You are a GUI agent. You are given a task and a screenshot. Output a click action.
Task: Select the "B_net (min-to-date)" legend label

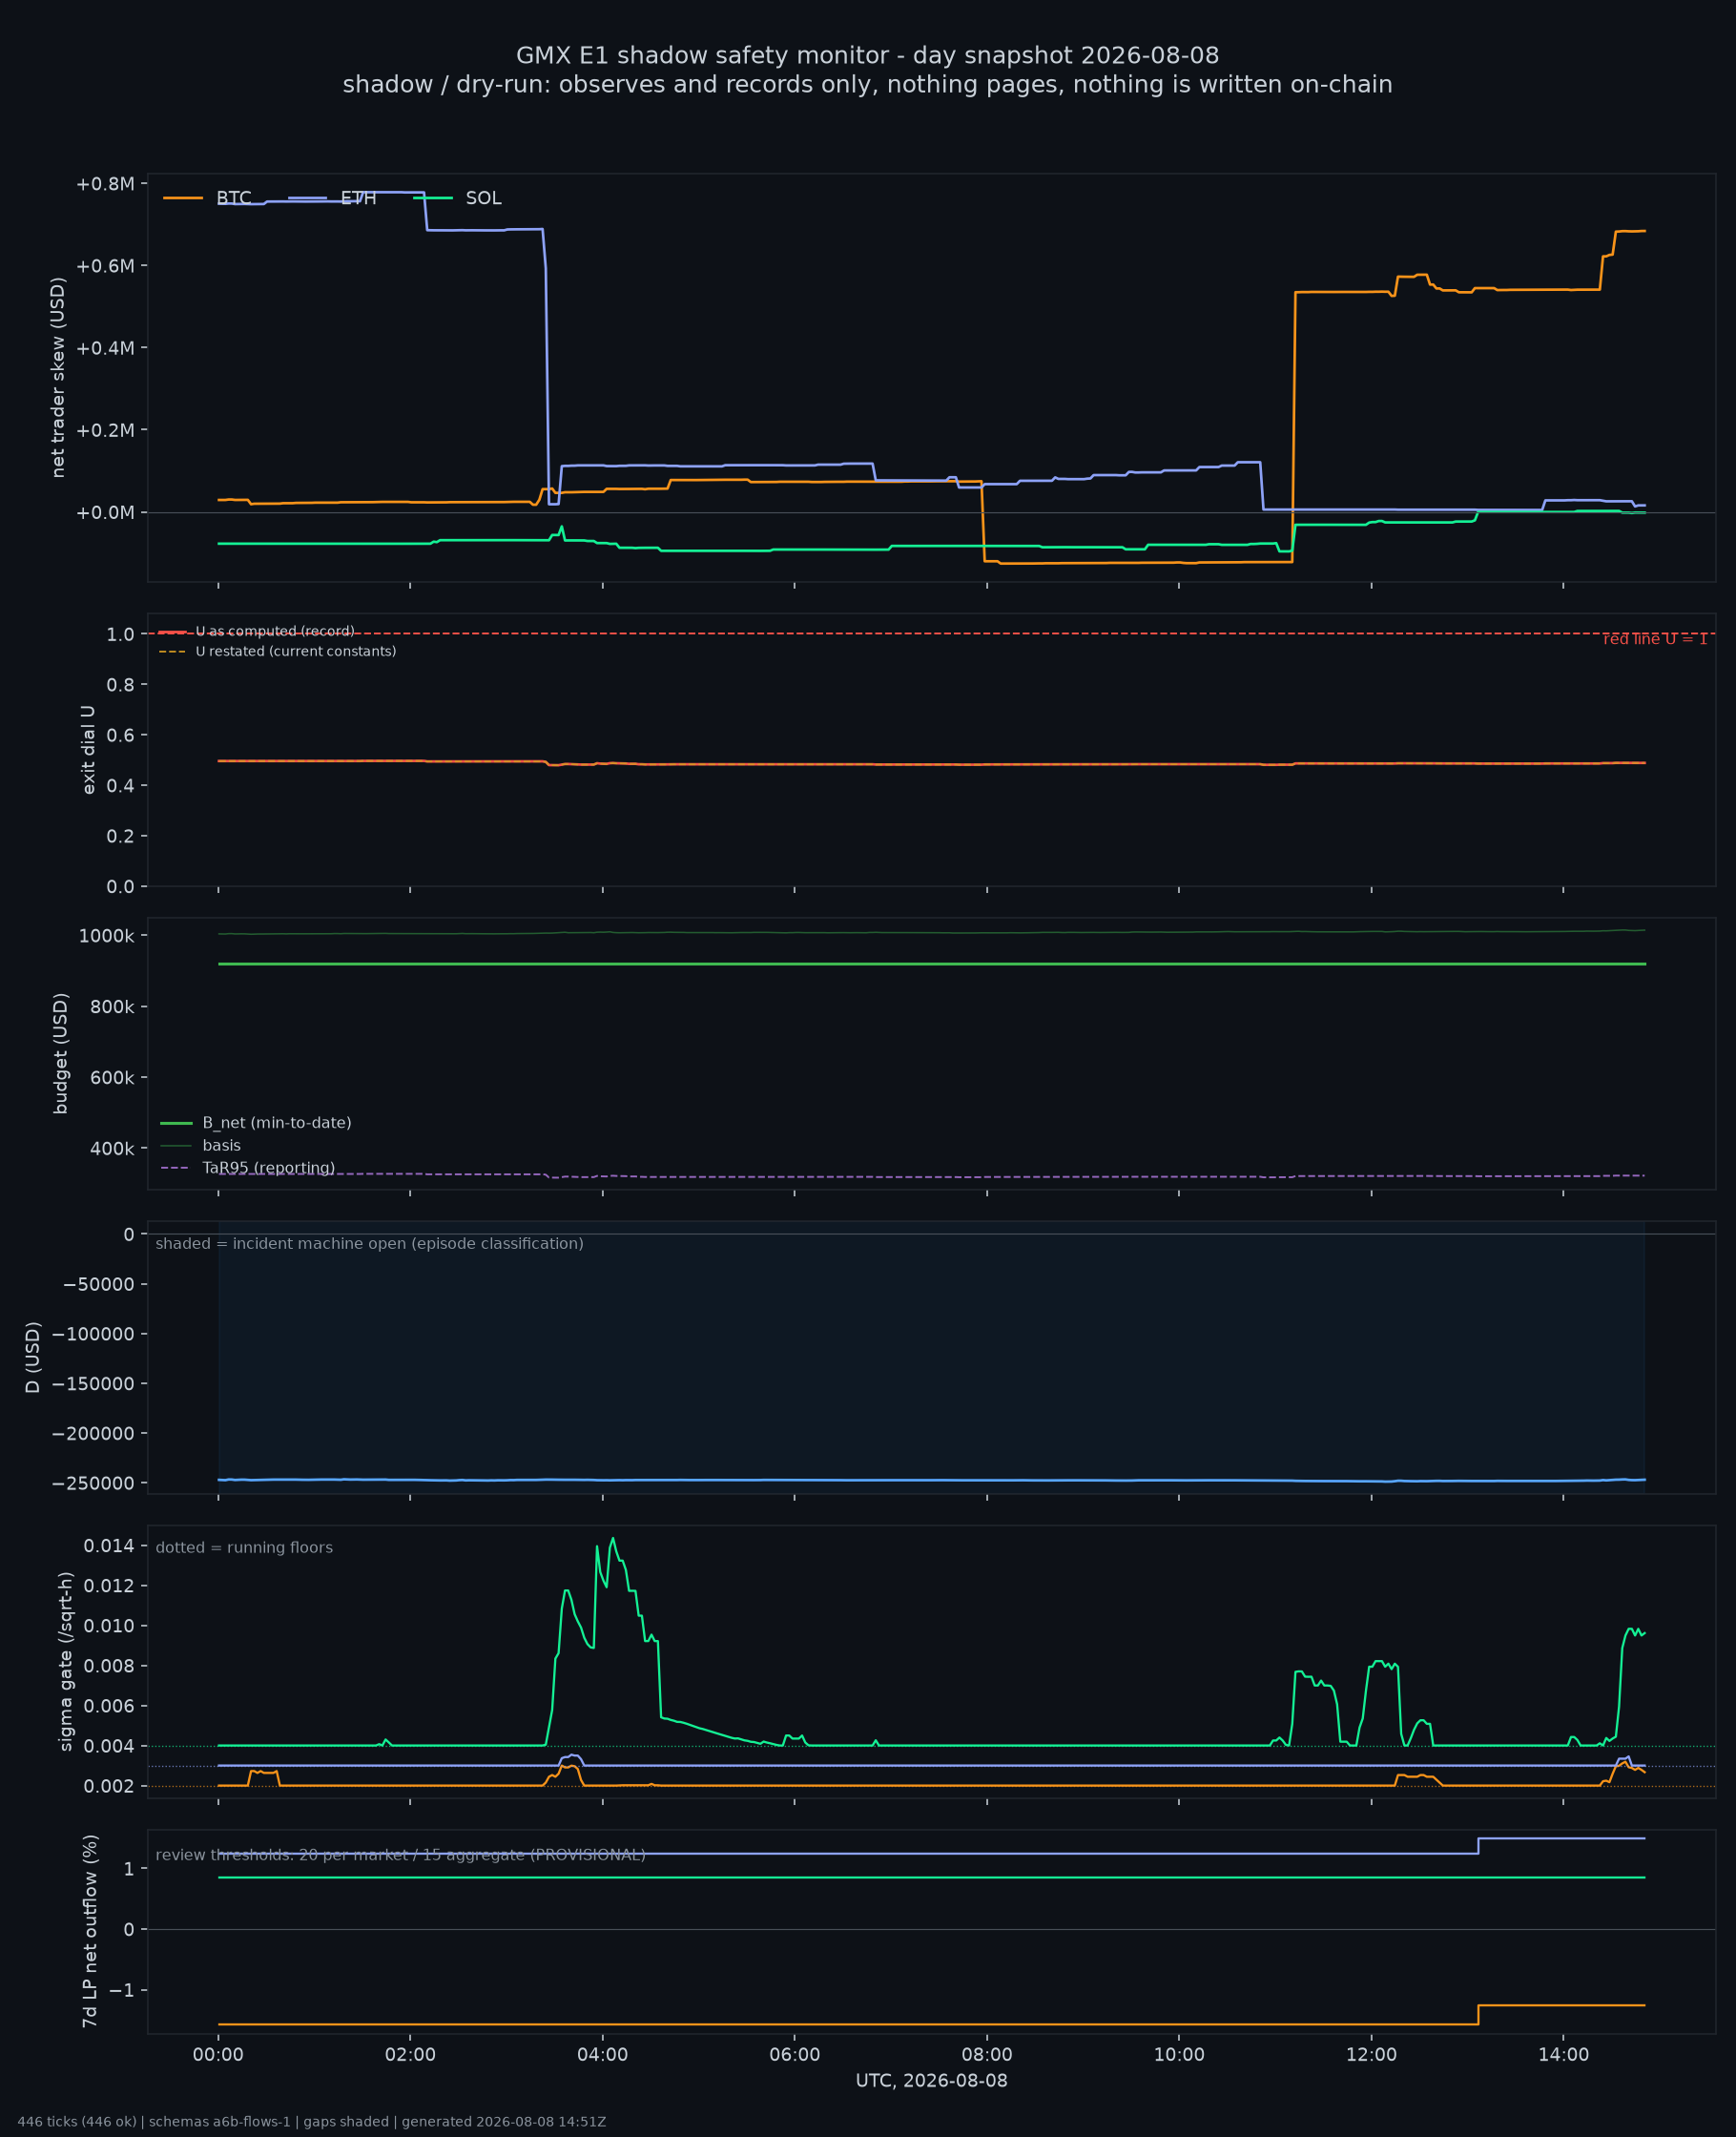tap(277, 1123)
